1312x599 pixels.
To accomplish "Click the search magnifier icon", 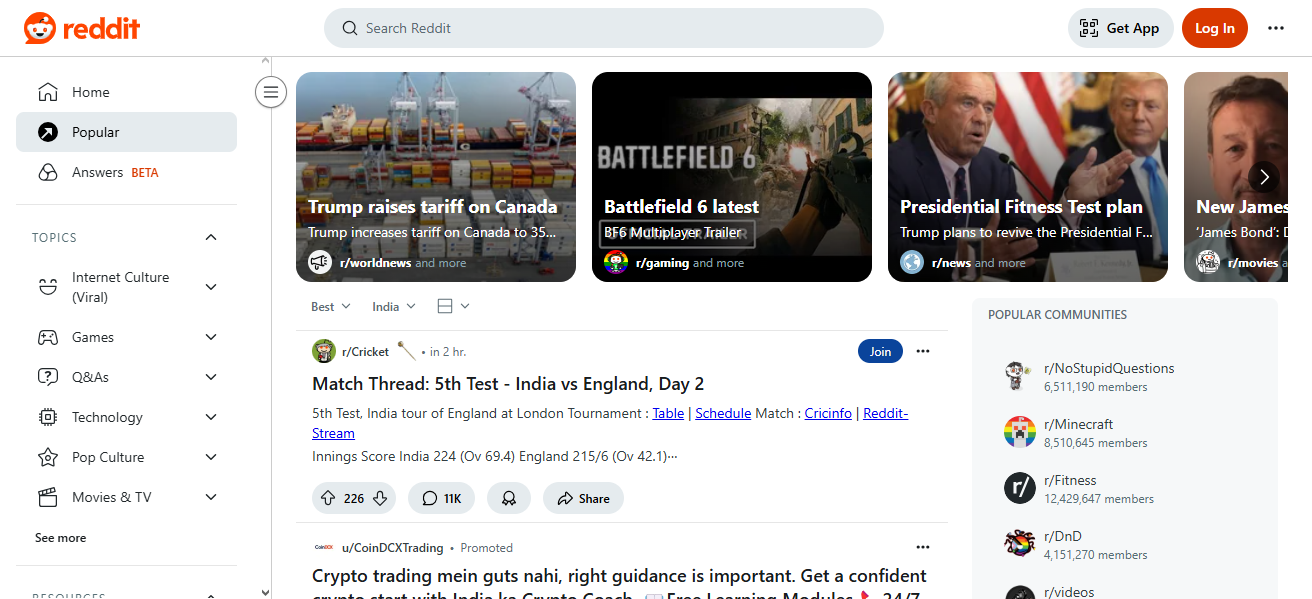I will pyautogui.click(x=350, y=28).
